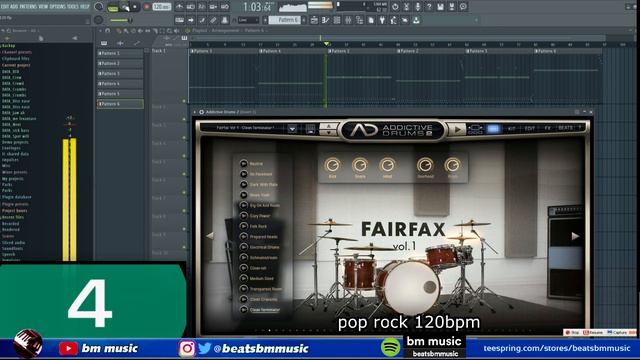Open Addictive Drums preset dropdown arrow

click(x=292, y=129)
